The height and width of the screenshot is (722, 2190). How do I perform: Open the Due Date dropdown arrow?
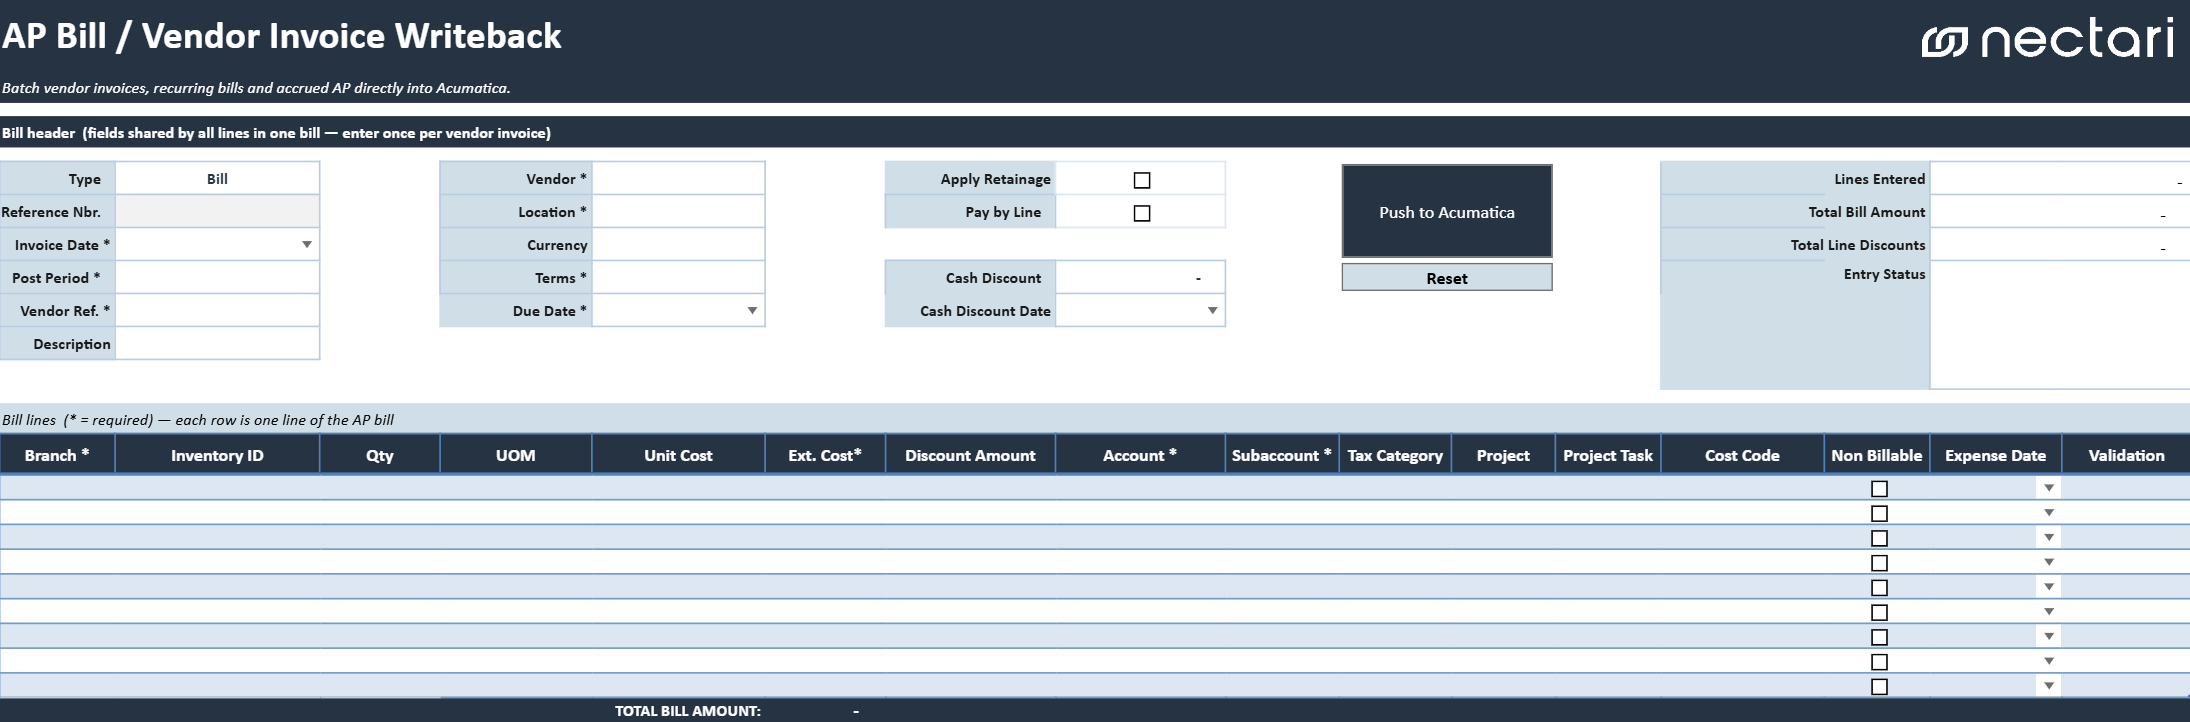(x=752, y=311)
